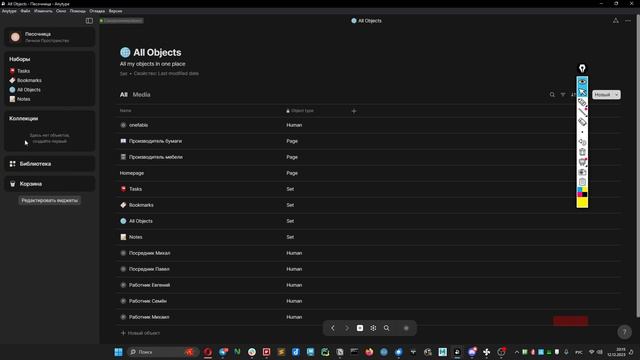The height and width of the screenshot is (360, 640).
Task: Go back with the navigation left arrow
Action: 333,328
